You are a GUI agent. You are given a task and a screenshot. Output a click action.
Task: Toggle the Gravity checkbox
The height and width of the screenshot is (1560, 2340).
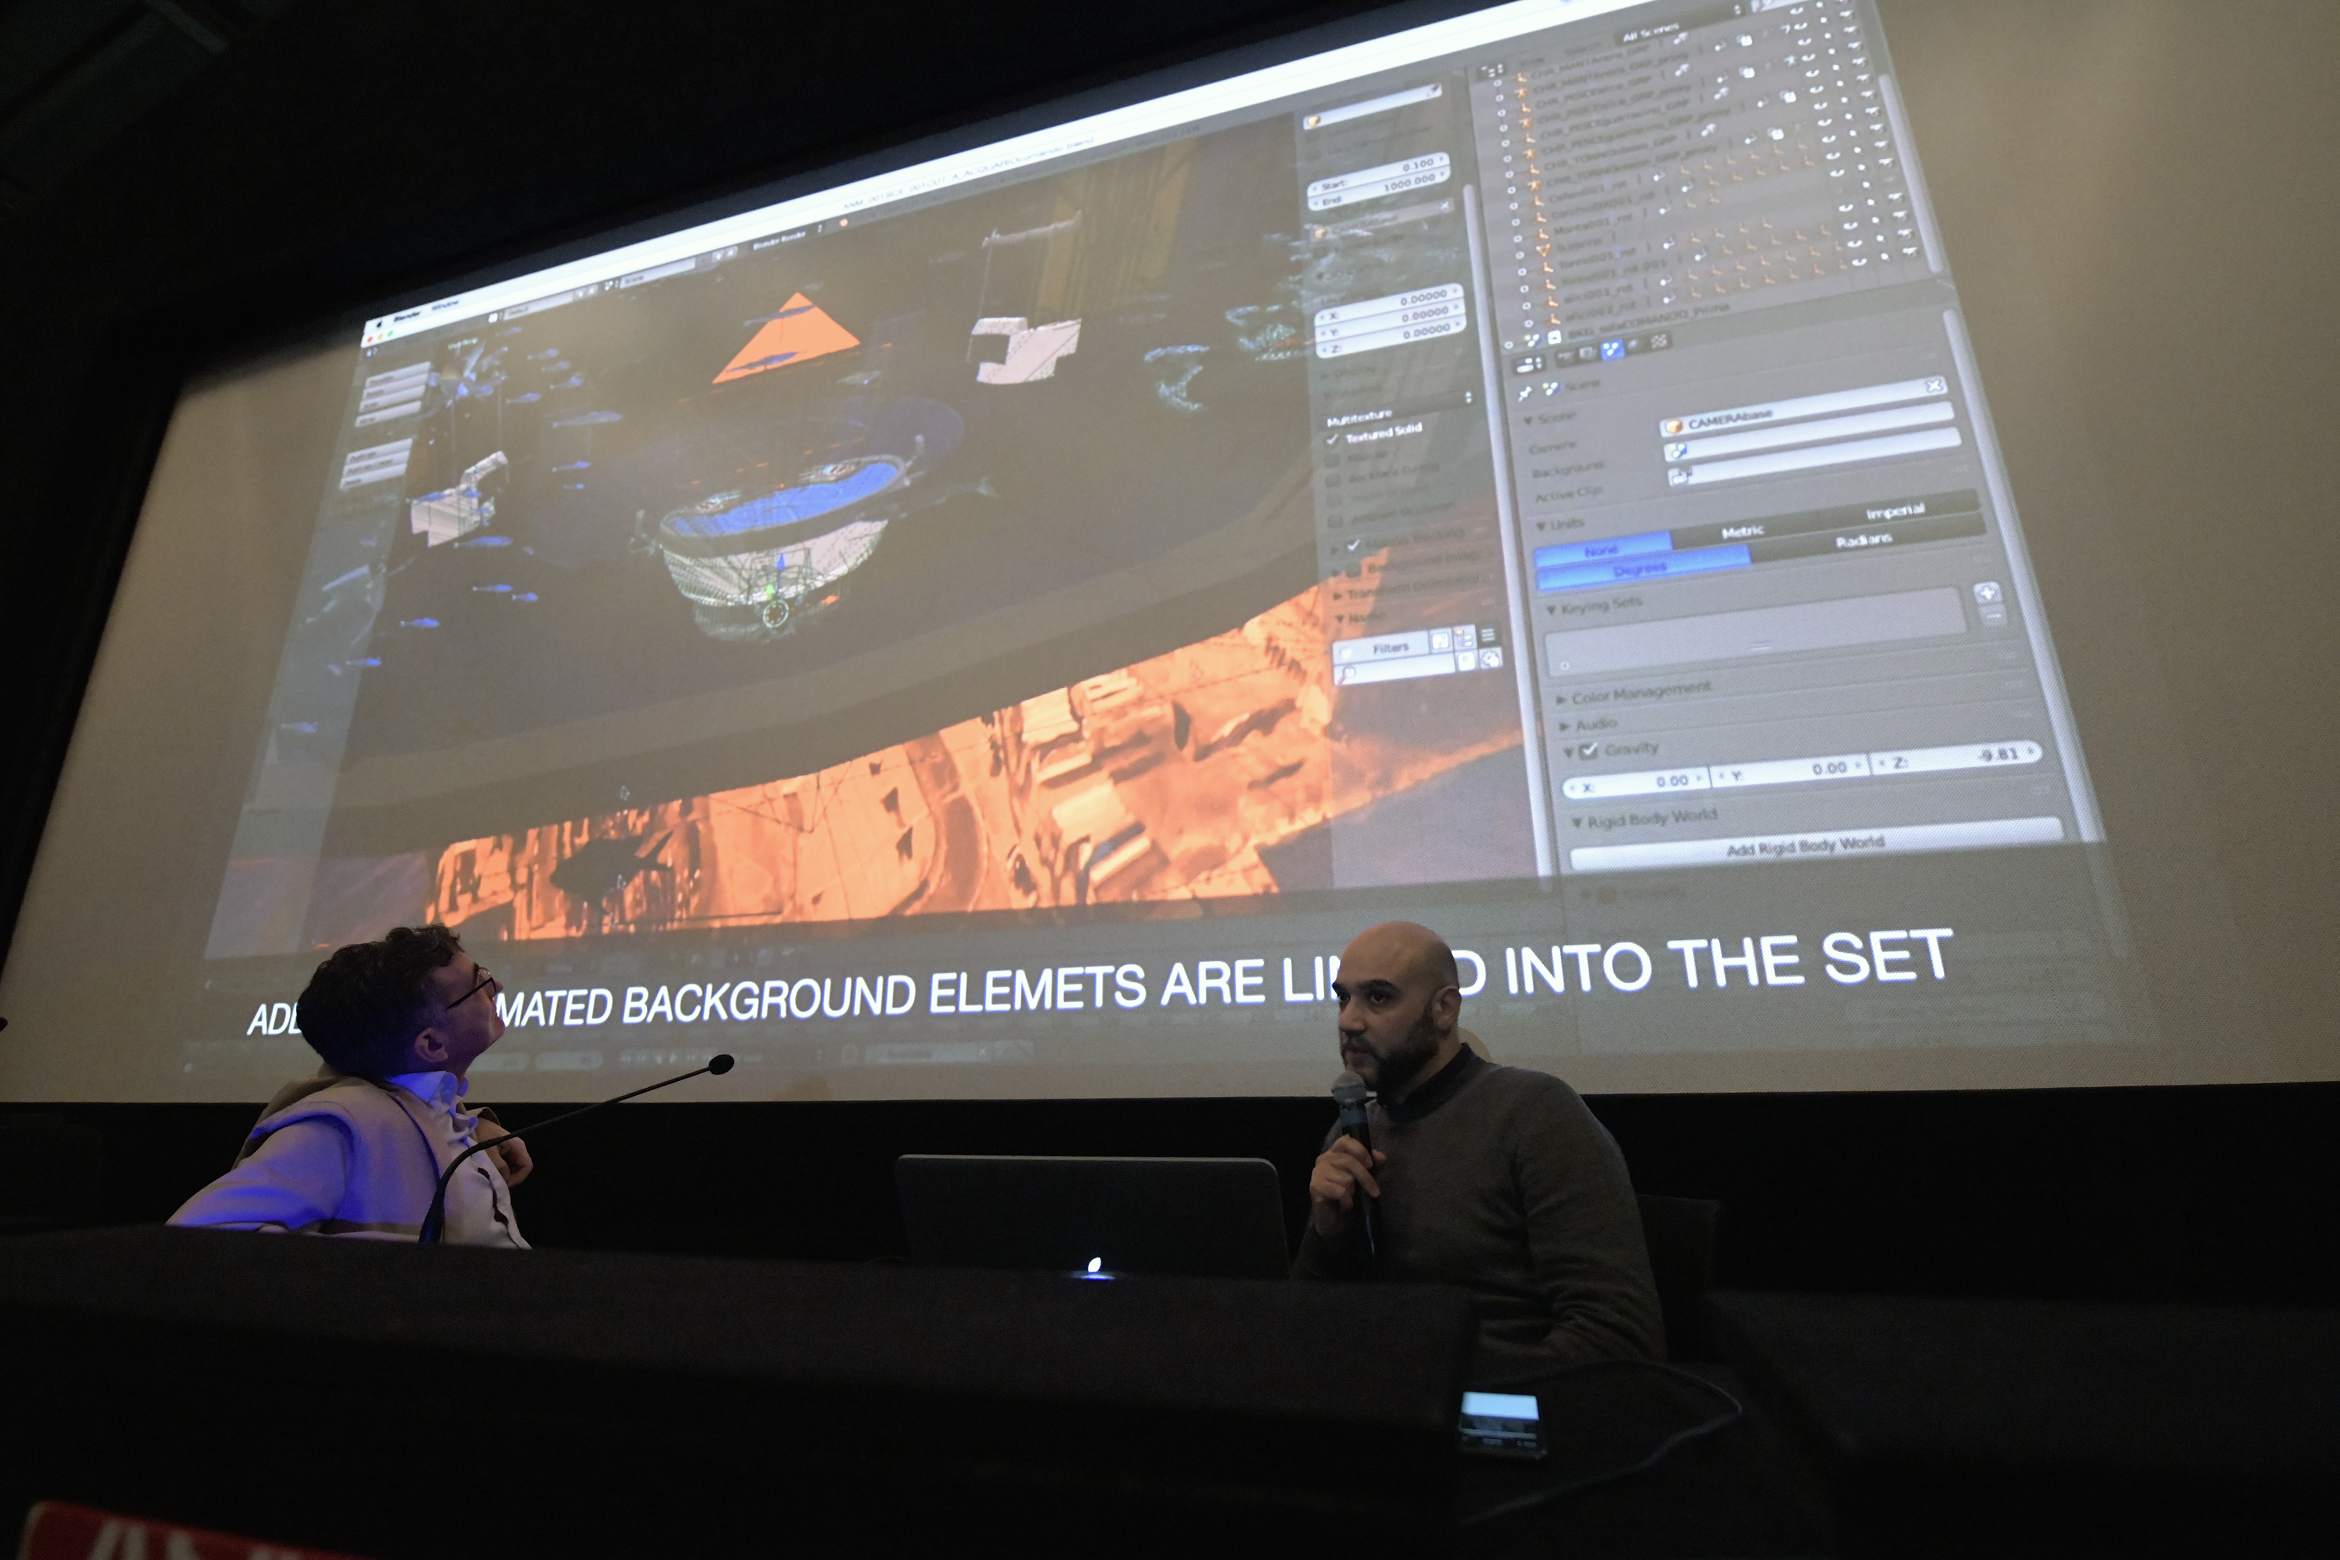pyautogui.click(x=1588, y=752)
